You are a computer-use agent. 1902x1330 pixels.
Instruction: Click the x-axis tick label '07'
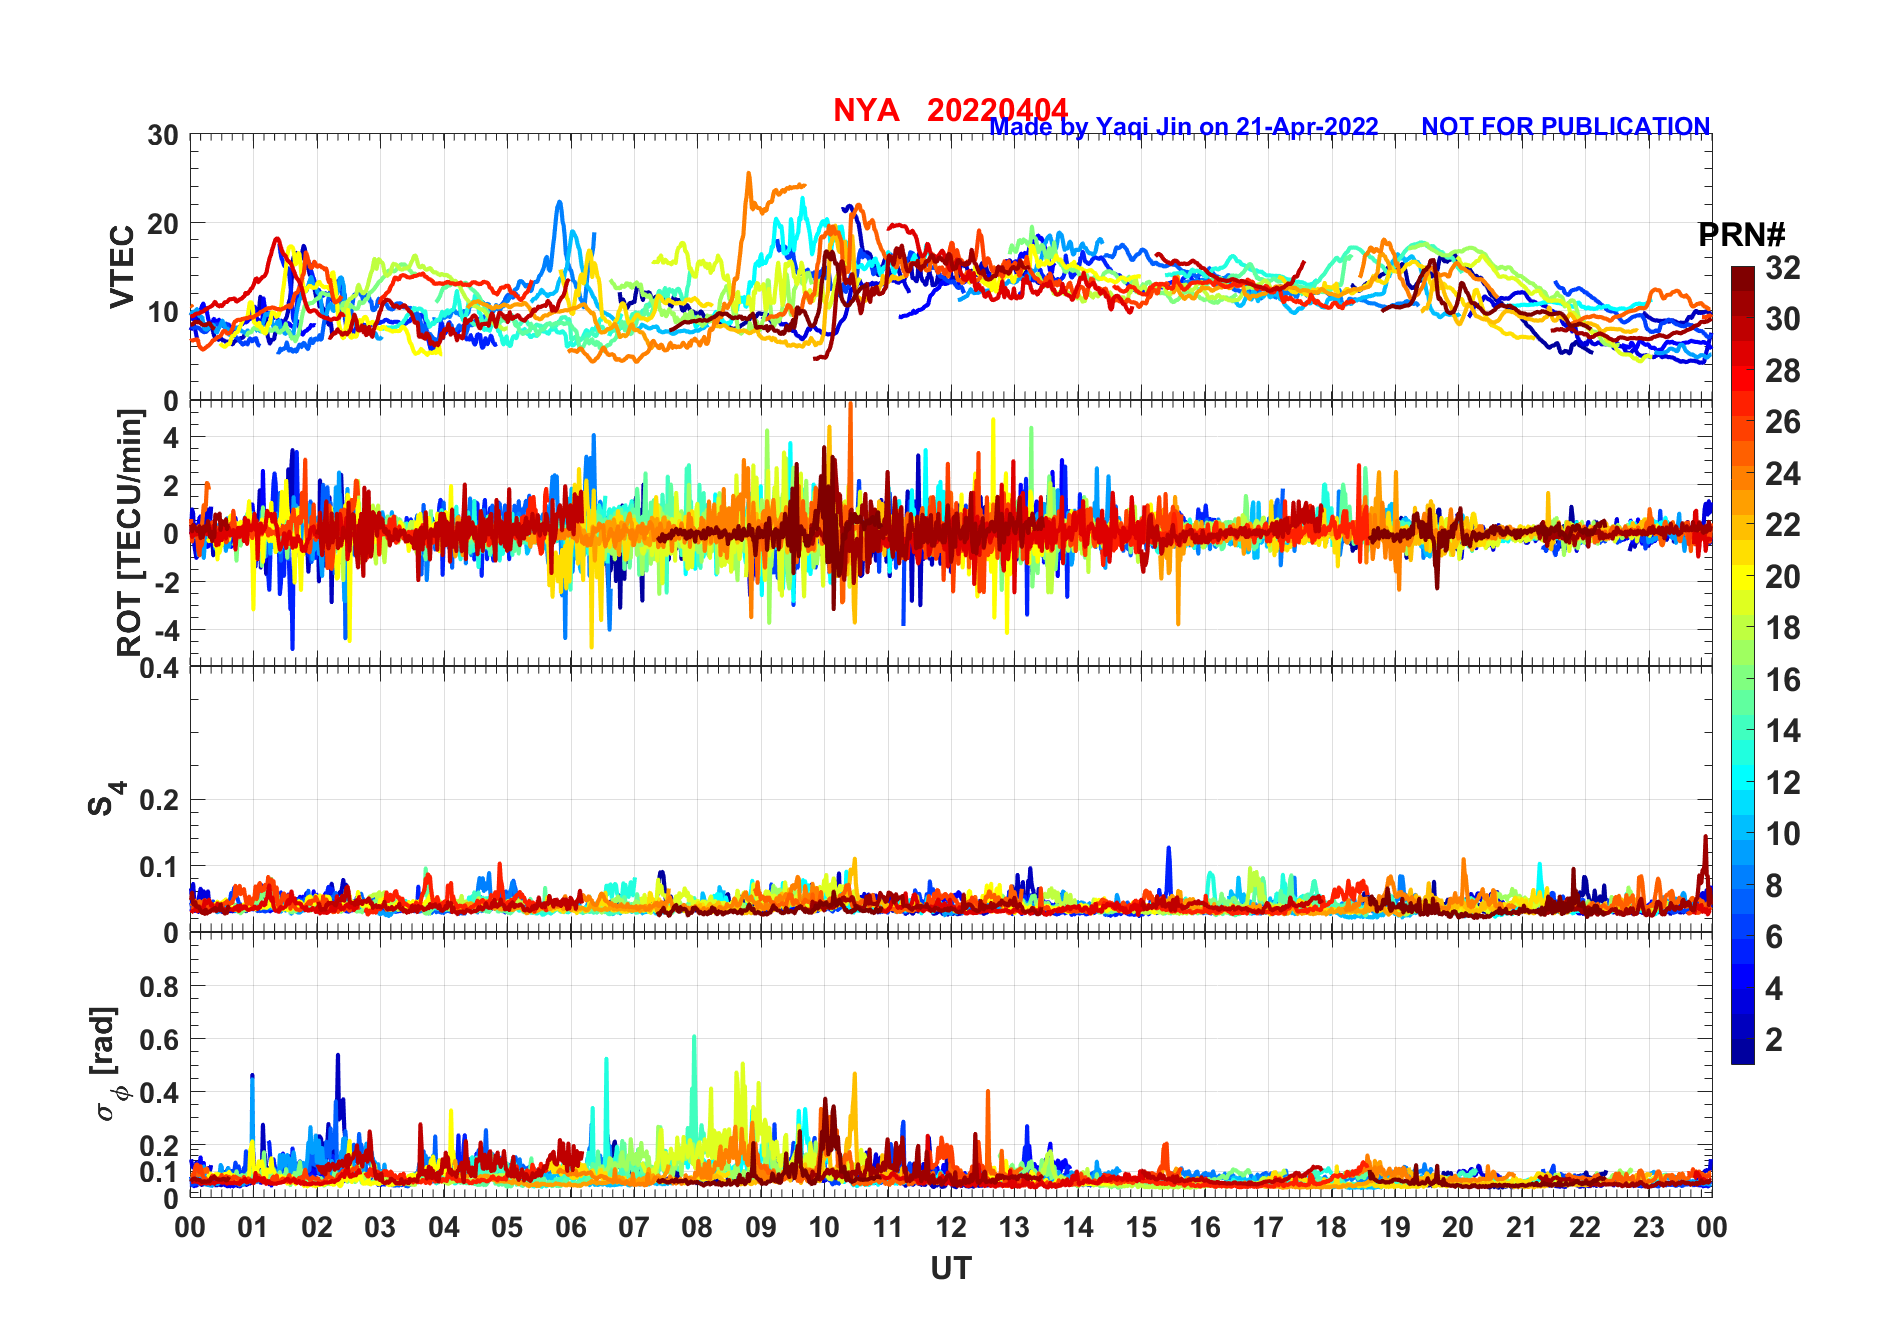(x=634, y=1227)
